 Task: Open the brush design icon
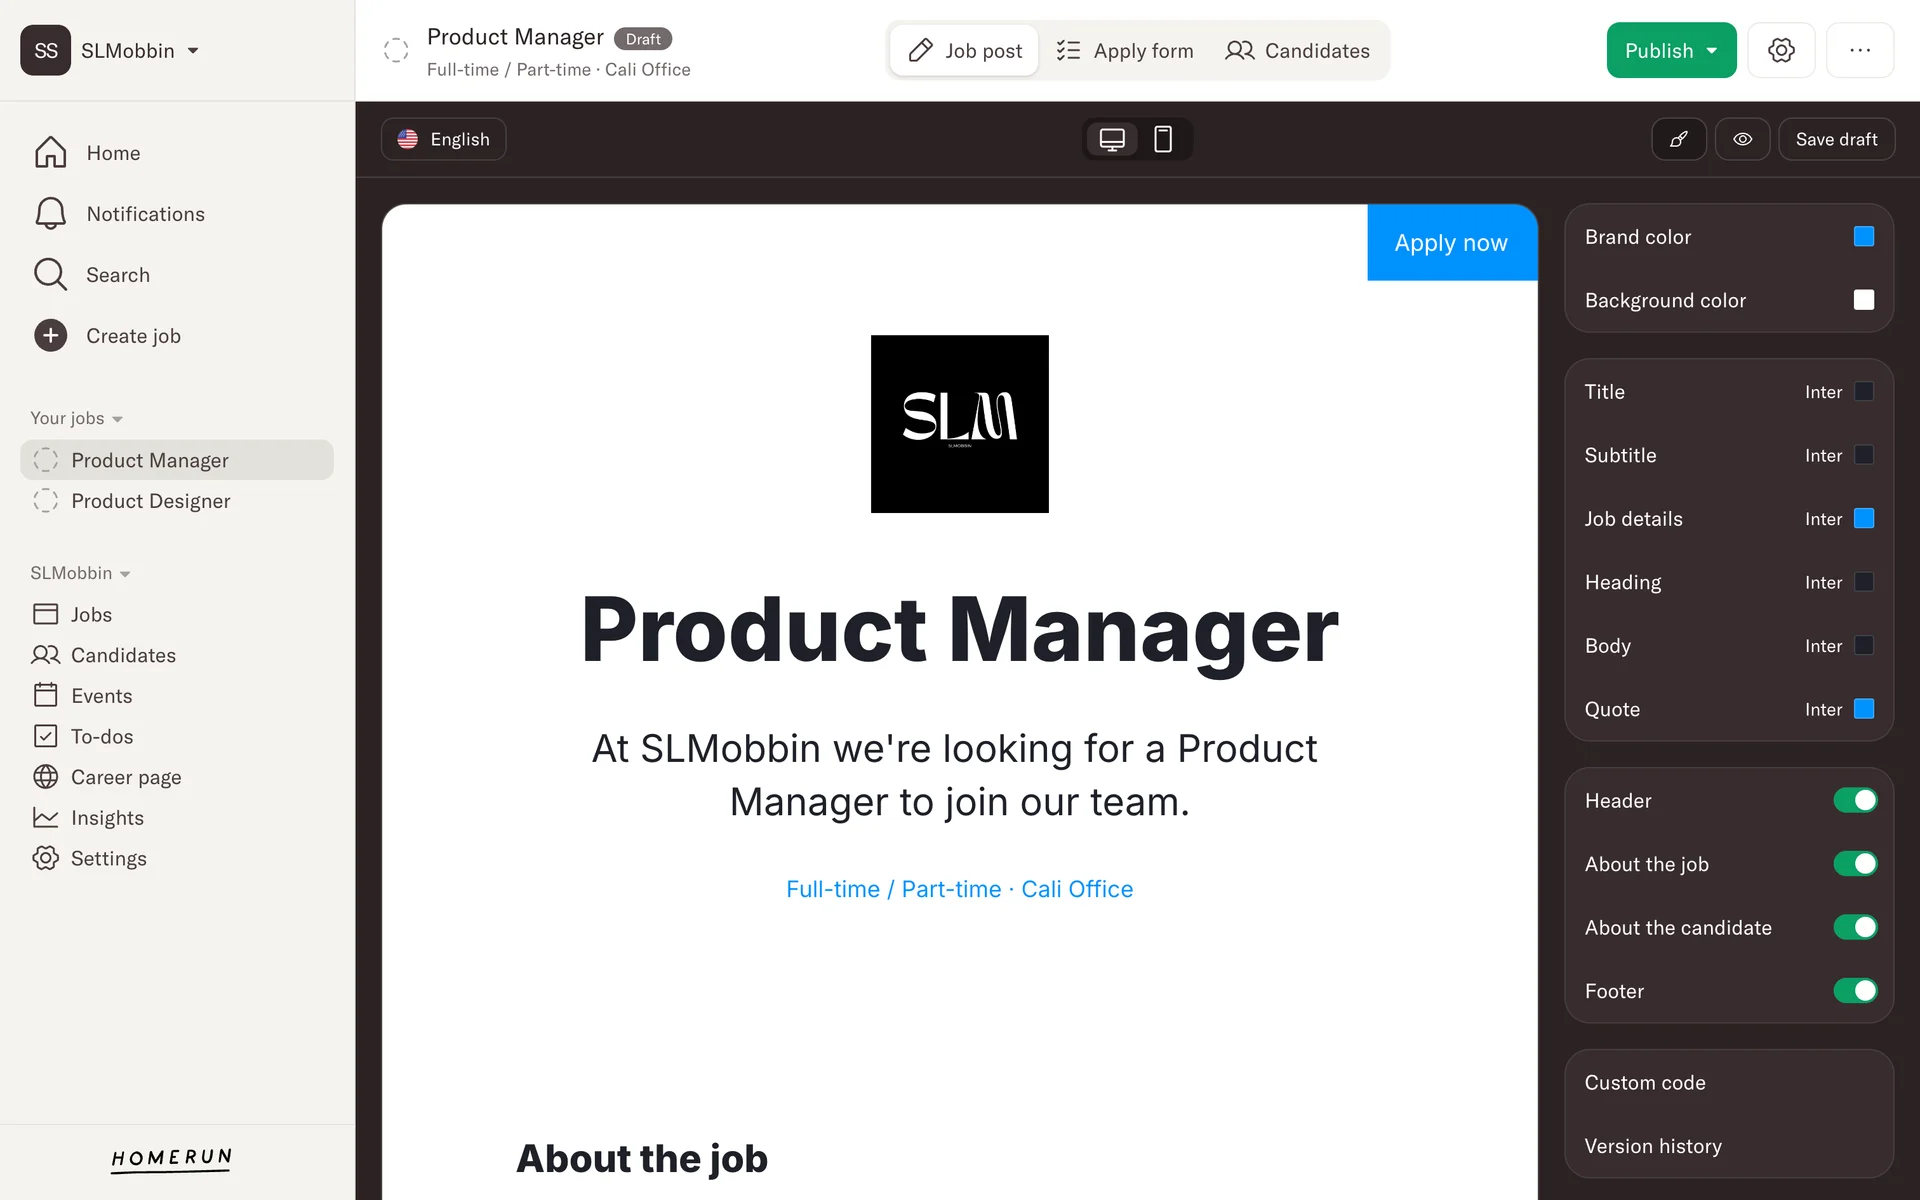1679,139
